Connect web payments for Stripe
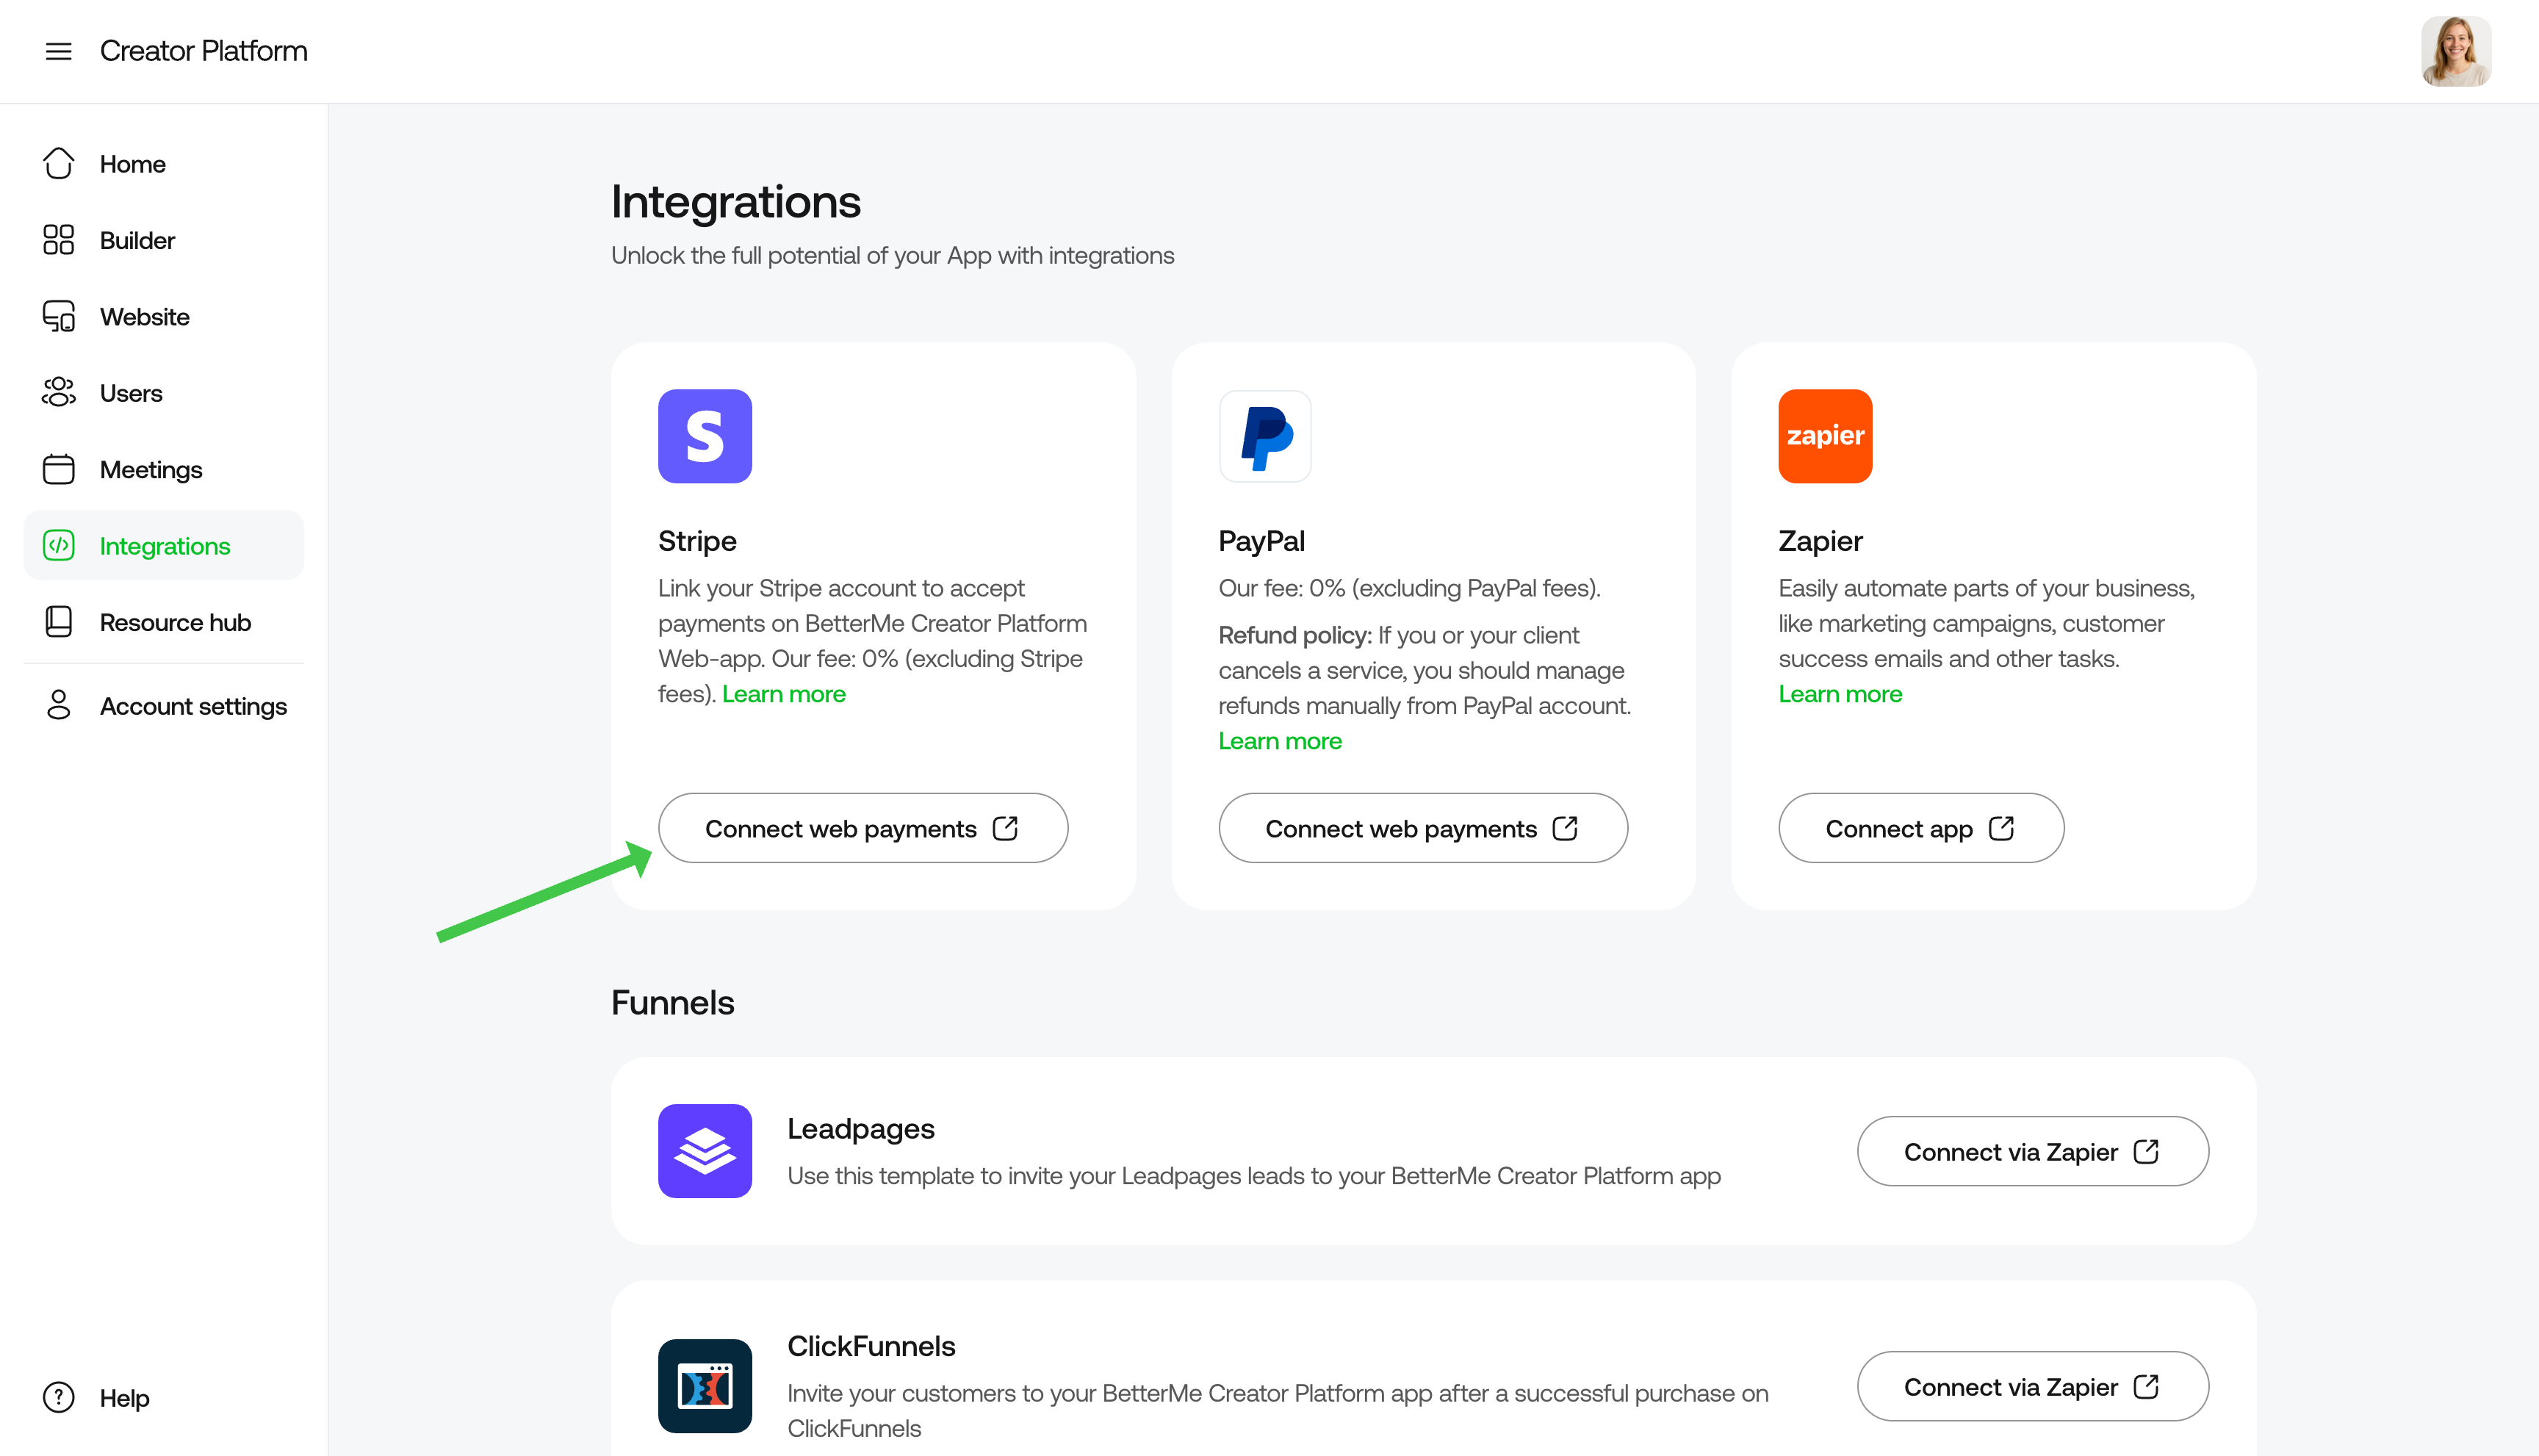This screenshot has width=2539, height=1456. pyautogui.click(x=863, y=828)
